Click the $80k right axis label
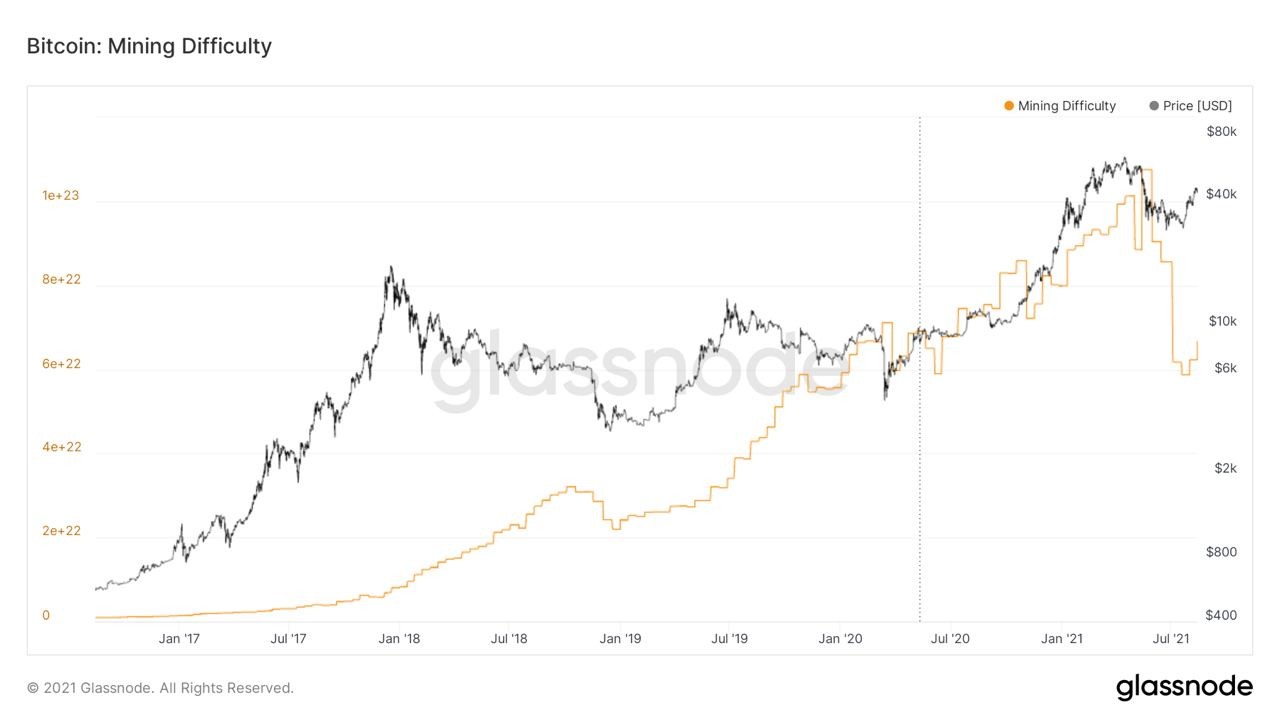This screenshot has width=1280, height=720. pyautogui.click(x=1222, y=132)
